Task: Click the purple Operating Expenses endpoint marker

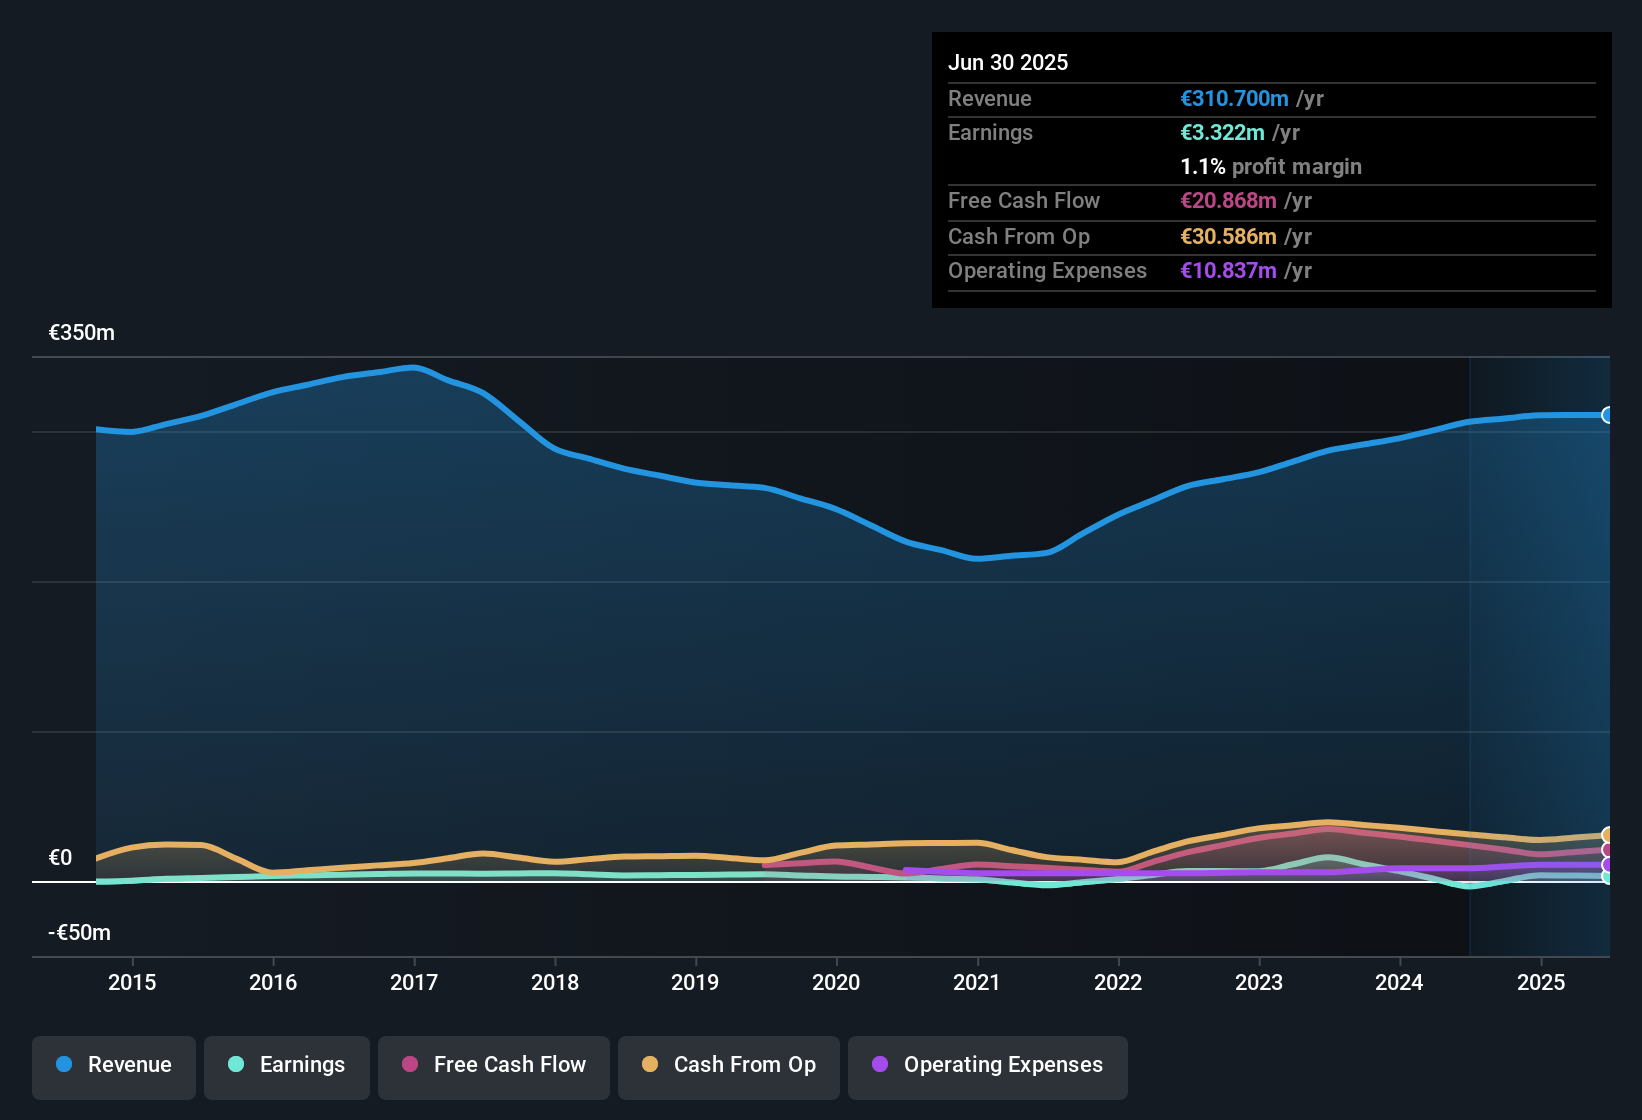Action: click(x=1606, y=864)
